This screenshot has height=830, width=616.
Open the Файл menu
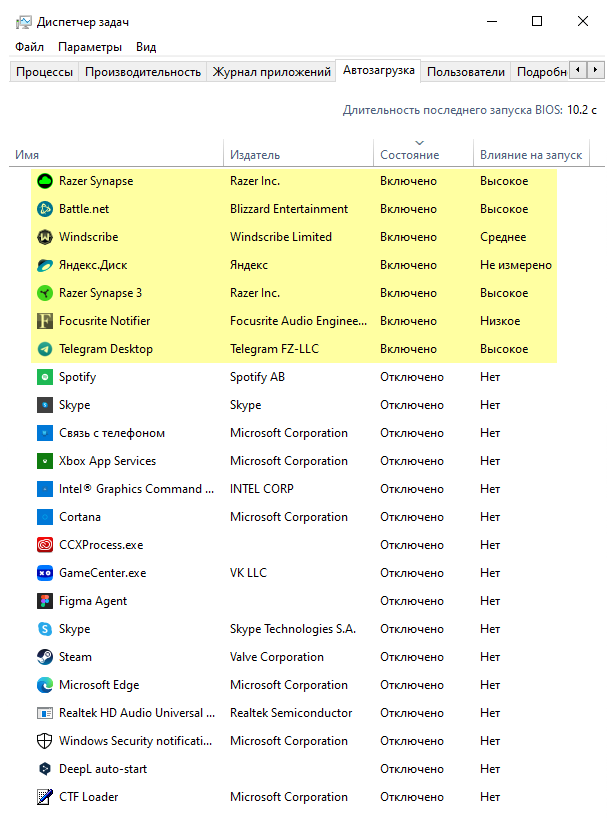(x=29, y=47)
